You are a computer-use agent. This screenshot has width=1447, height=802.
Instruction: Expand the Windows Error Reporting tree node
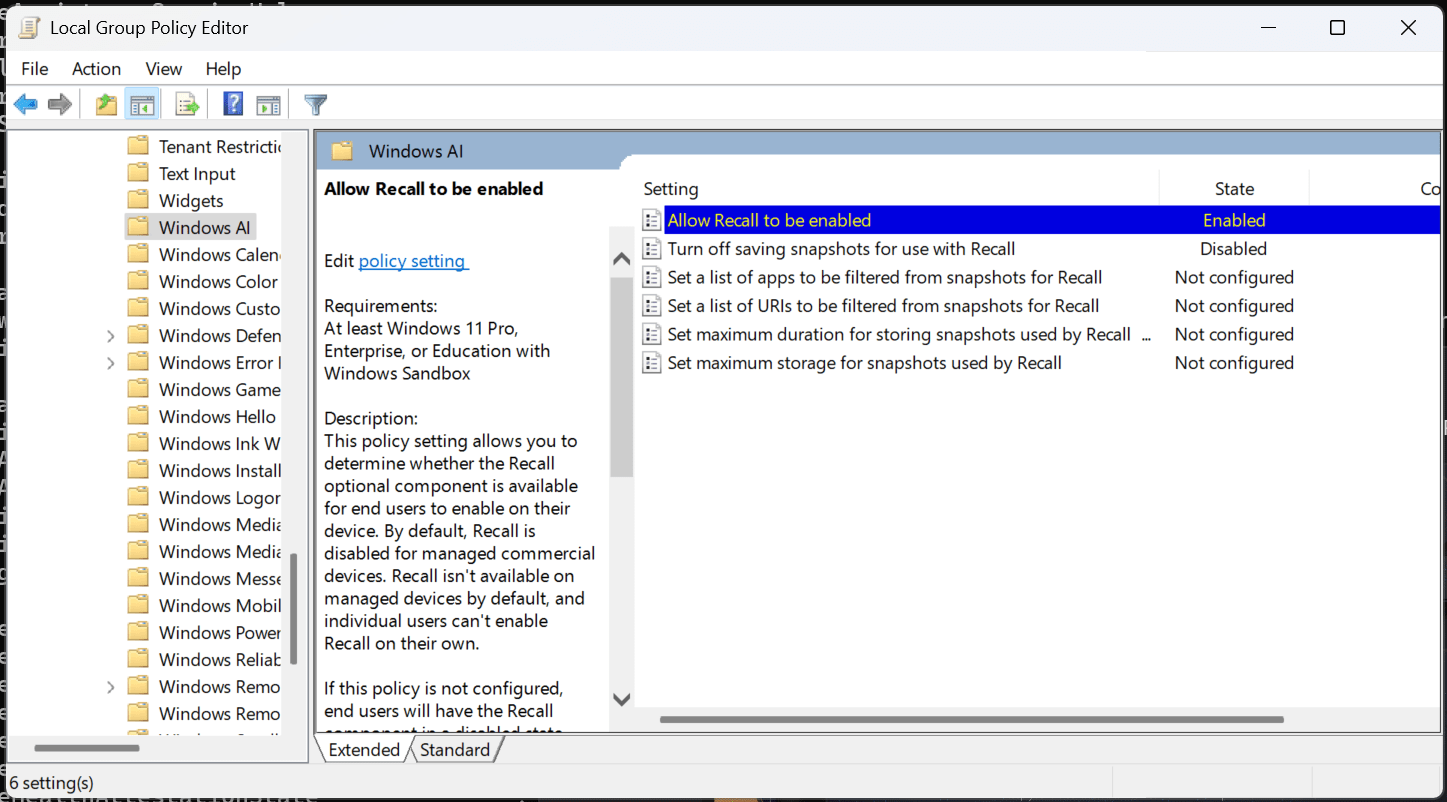pyautogui.click(x=110, y=363)
